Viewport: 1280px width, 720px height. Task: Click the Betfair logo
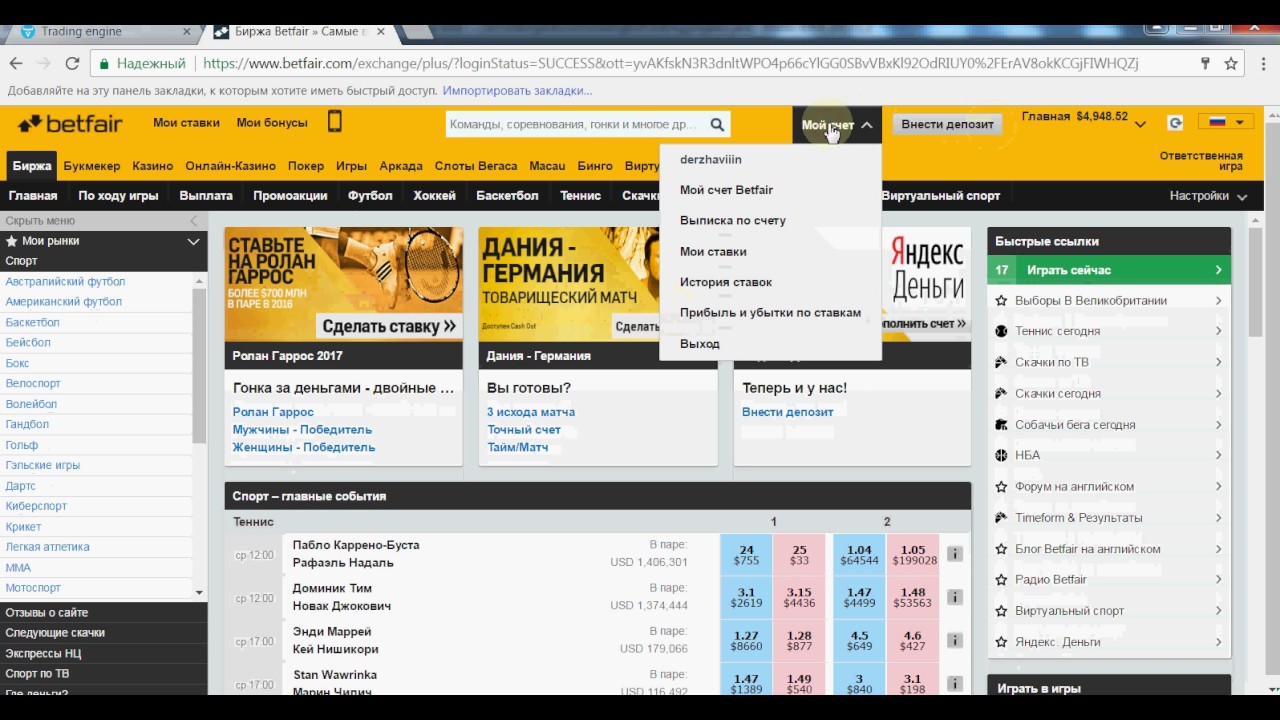pyautogui.click(x=70, y=124)
